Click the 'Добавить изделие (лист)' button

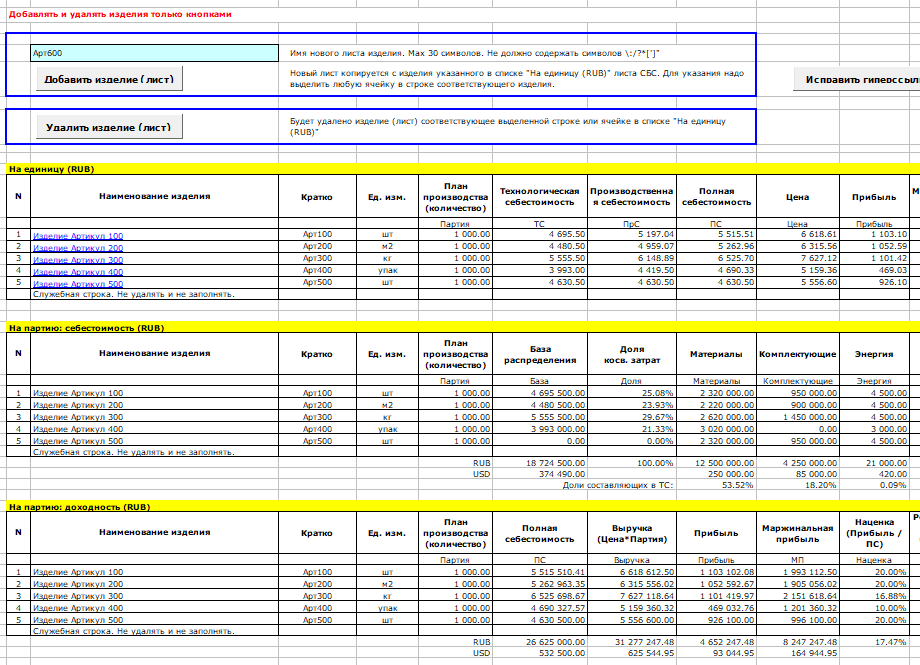(109, 79)
